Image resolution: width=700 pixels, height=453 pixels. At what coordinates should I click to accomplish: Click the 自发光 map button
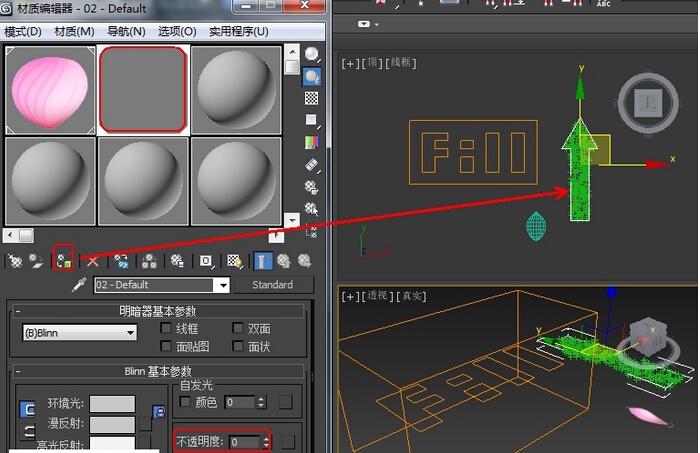click(x=285, y=402)
